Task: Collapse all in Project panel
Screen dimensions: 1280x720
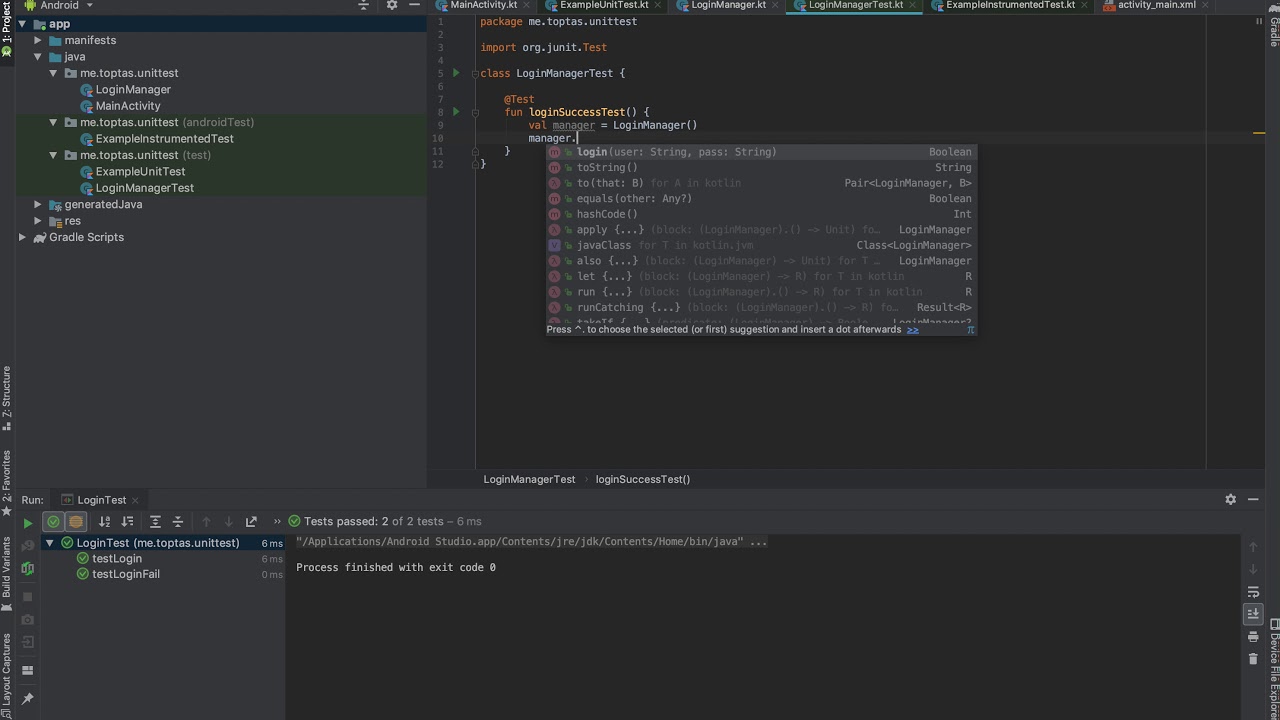Action: tap(363, 5)
